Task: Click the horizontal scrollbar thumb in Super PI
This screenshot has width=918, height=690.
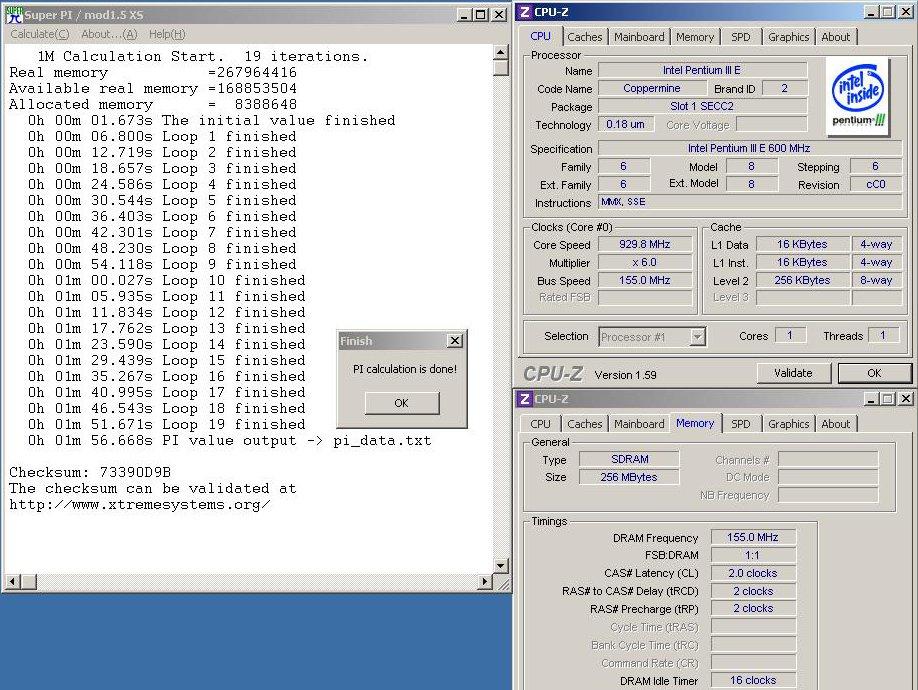Action: click(29, 582)
